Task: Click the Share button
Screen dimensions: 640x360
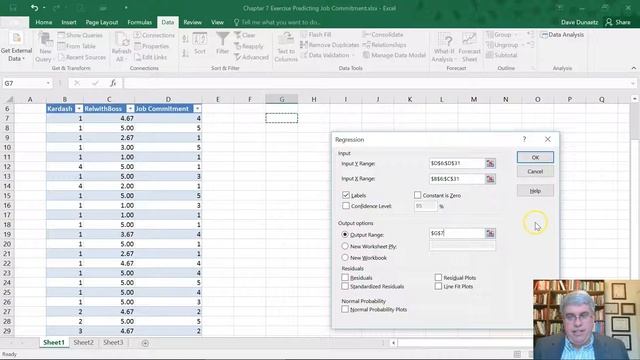Action: point(618,22)
